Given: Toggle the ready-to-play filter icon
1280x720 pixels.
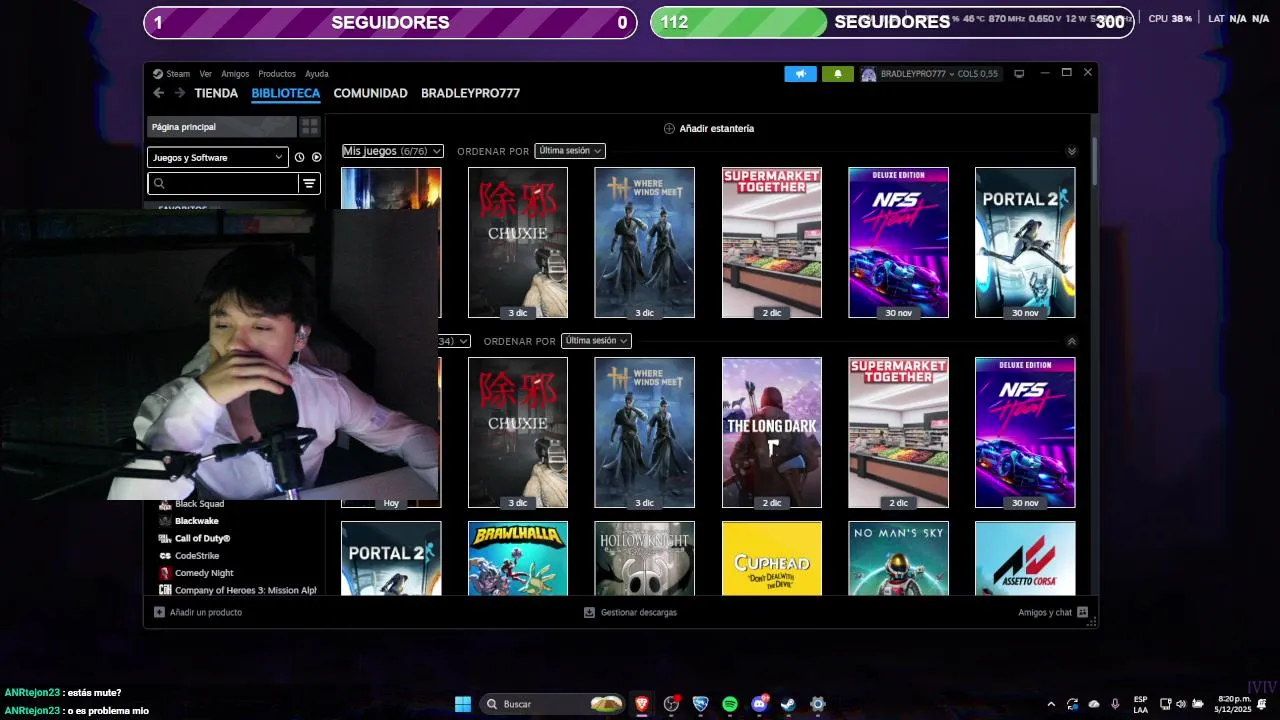Looking at the screenshot, I should coord(316,157).
